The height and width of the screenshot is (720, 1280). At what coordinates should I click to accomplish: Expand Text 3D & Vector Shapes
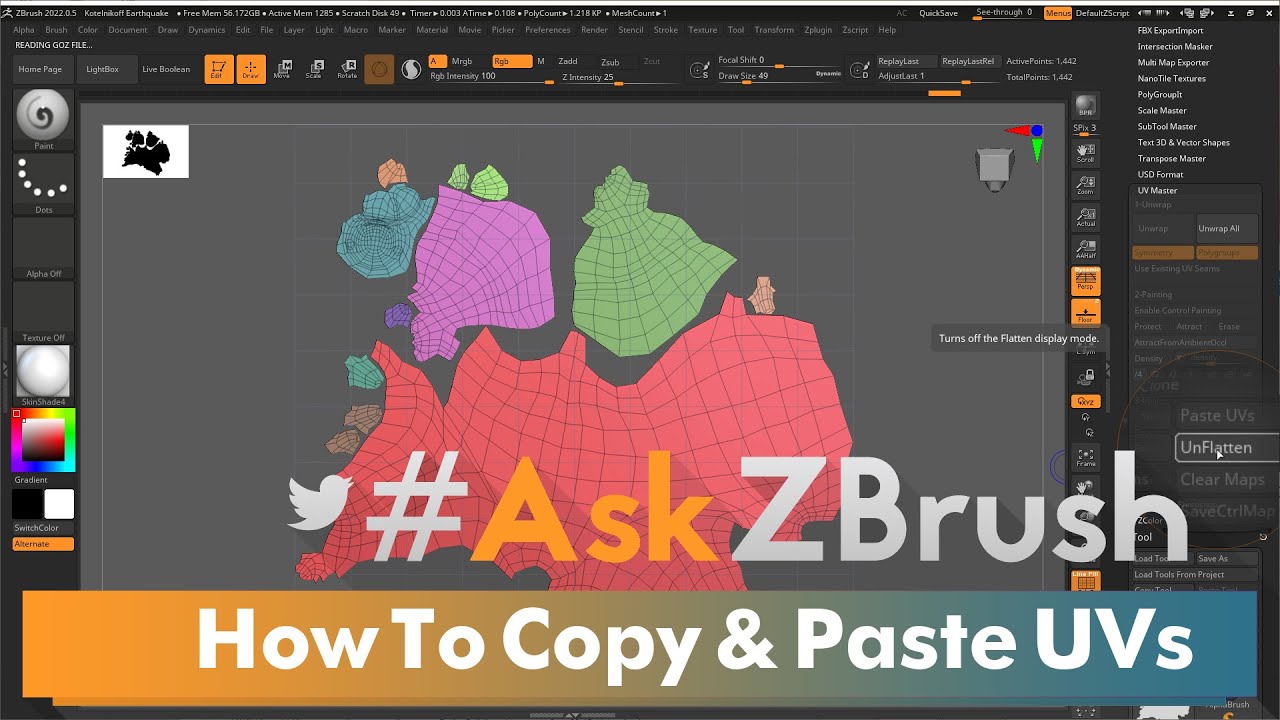[x=1183, y=142]
